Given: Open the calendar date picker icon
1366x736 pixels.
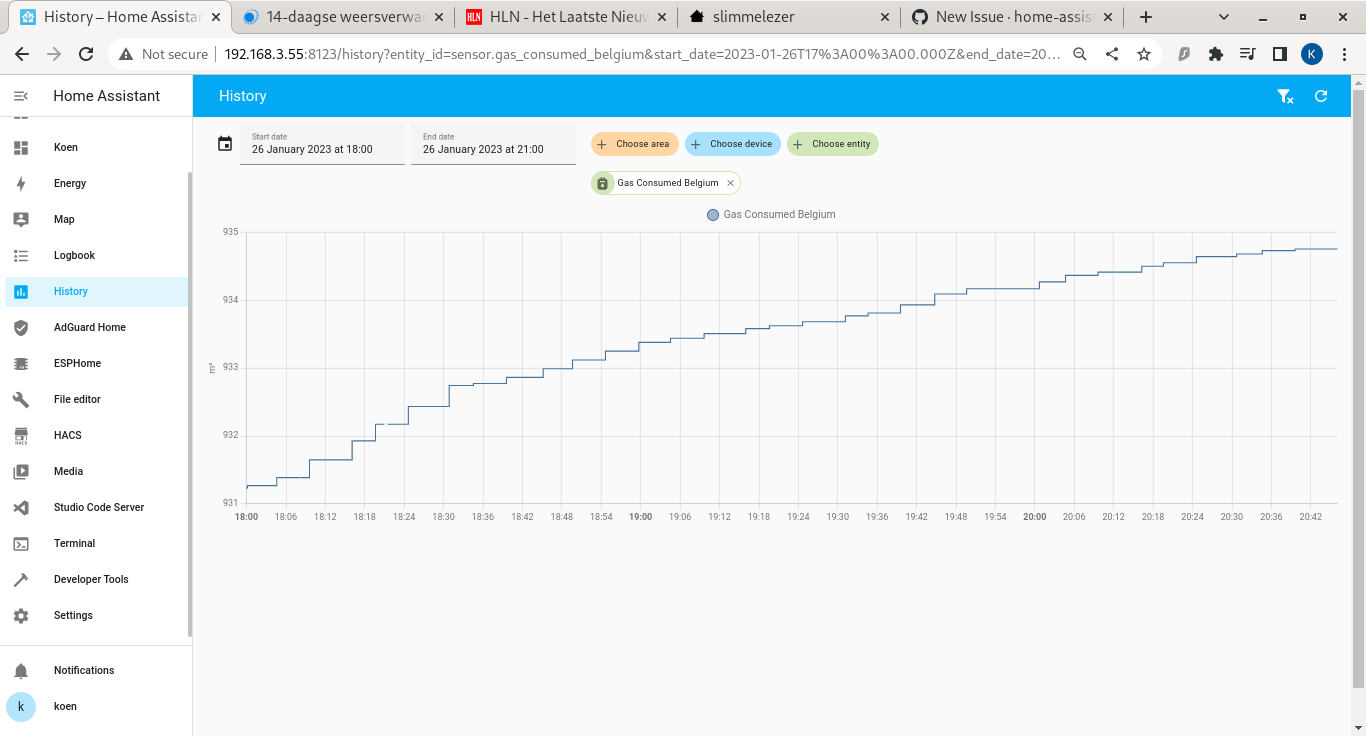Looking at the screenshot, I should click(x=224, y=143).
